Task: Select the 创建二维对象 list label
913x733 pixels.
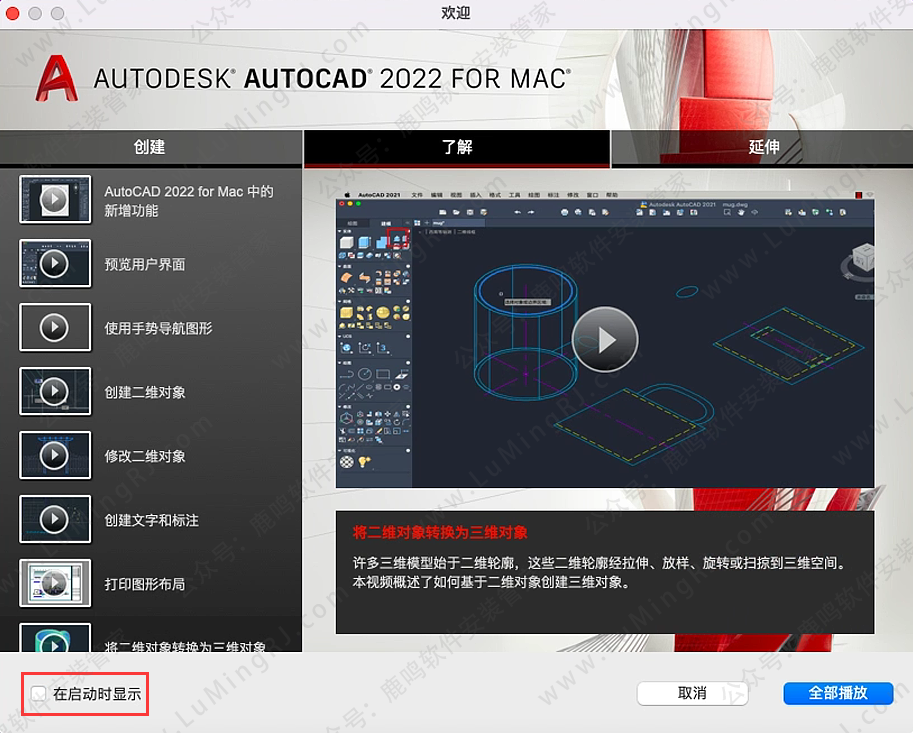Action: (145, 392)
